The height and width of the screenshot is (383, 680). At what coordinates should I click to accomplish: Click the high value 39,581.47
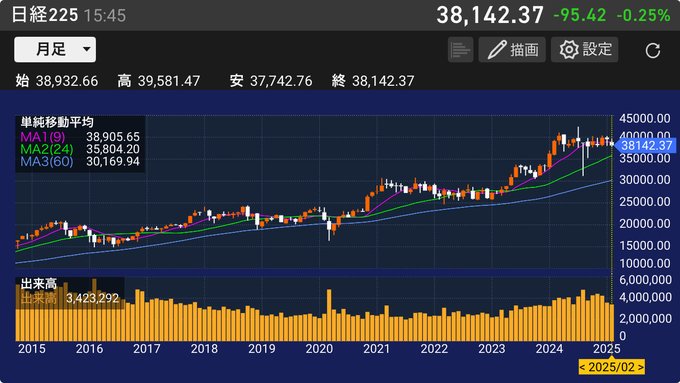(169, 81)
